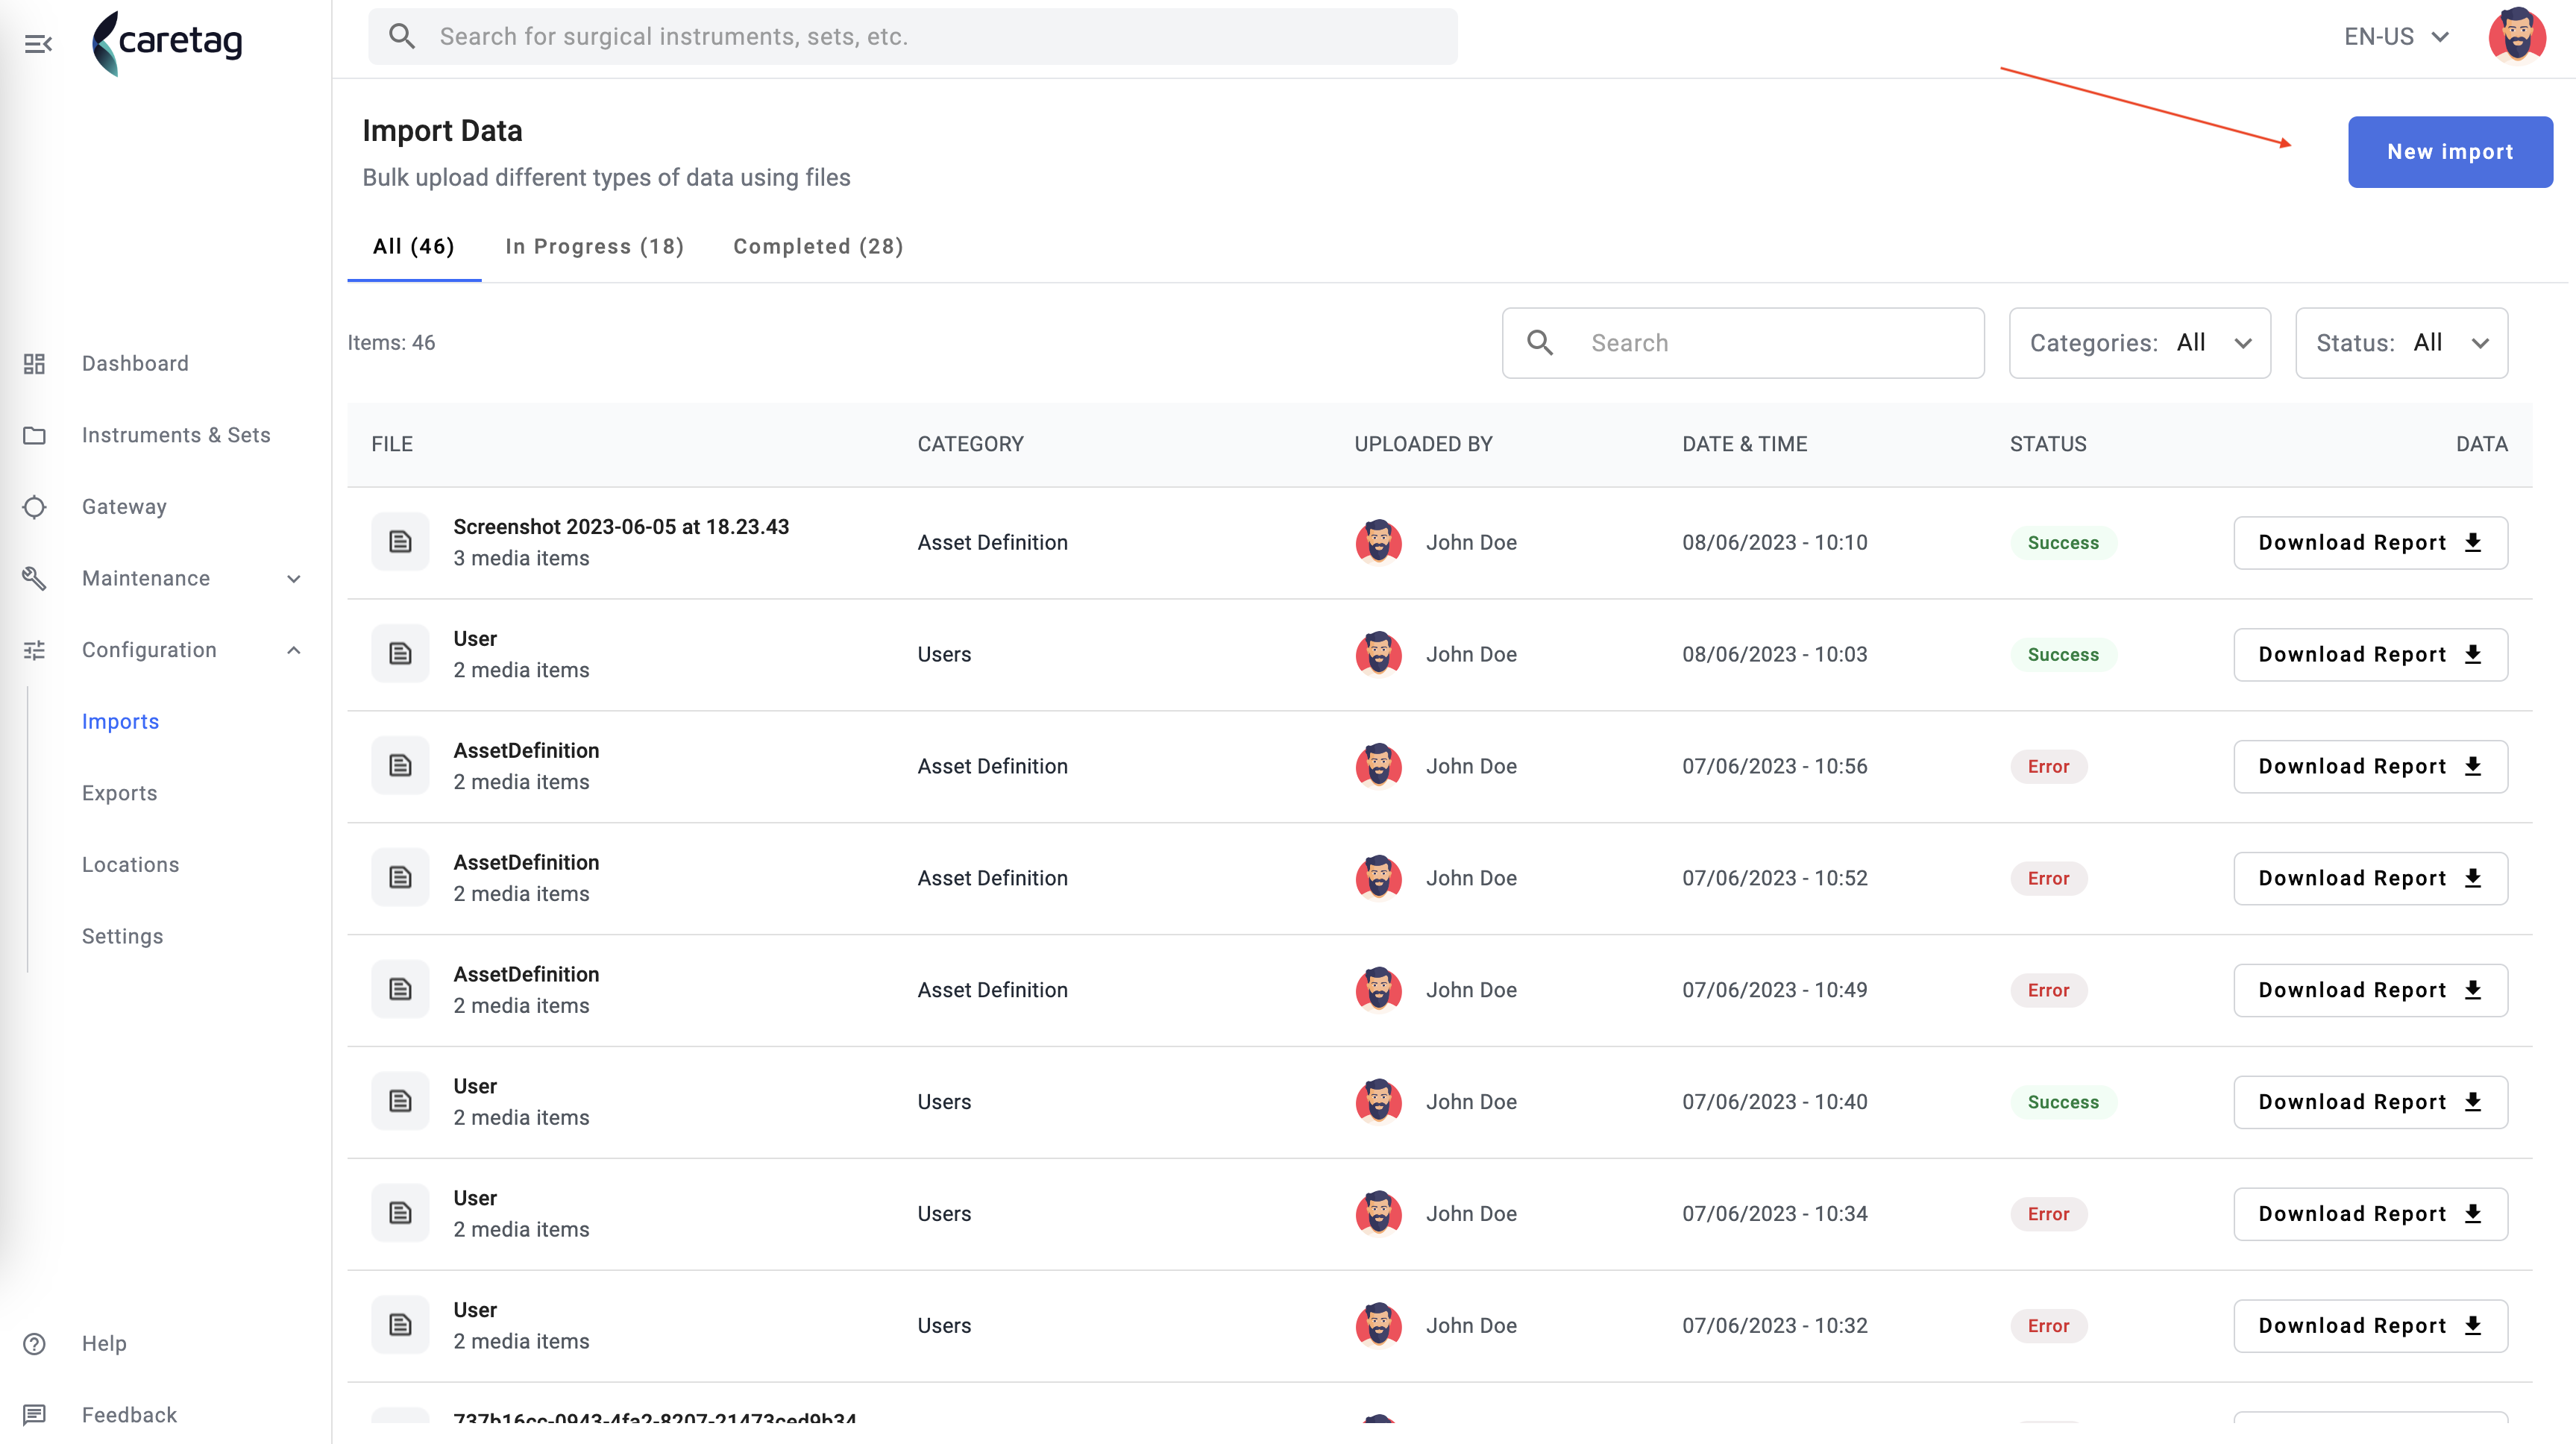Click the caretag logo
Screen dimensions: 2576x1444
coord(167,42)
